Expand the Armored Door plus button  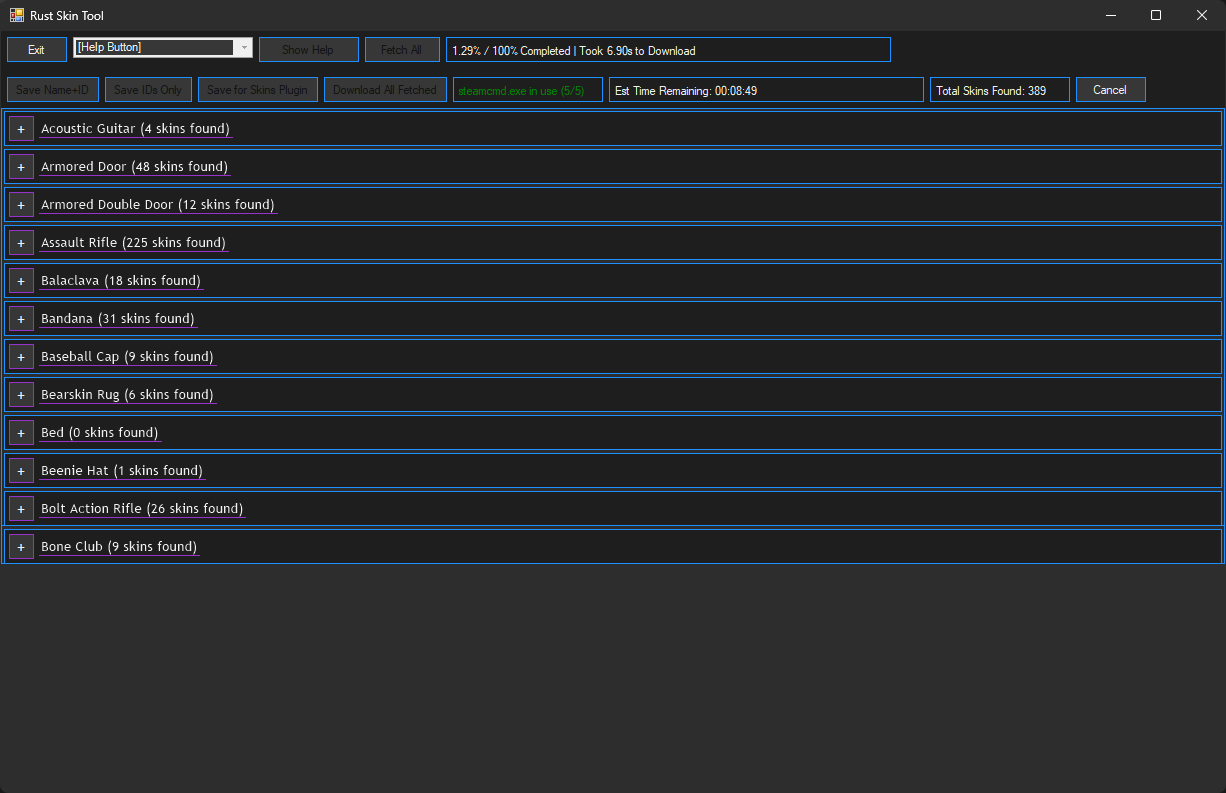point(21,167)
